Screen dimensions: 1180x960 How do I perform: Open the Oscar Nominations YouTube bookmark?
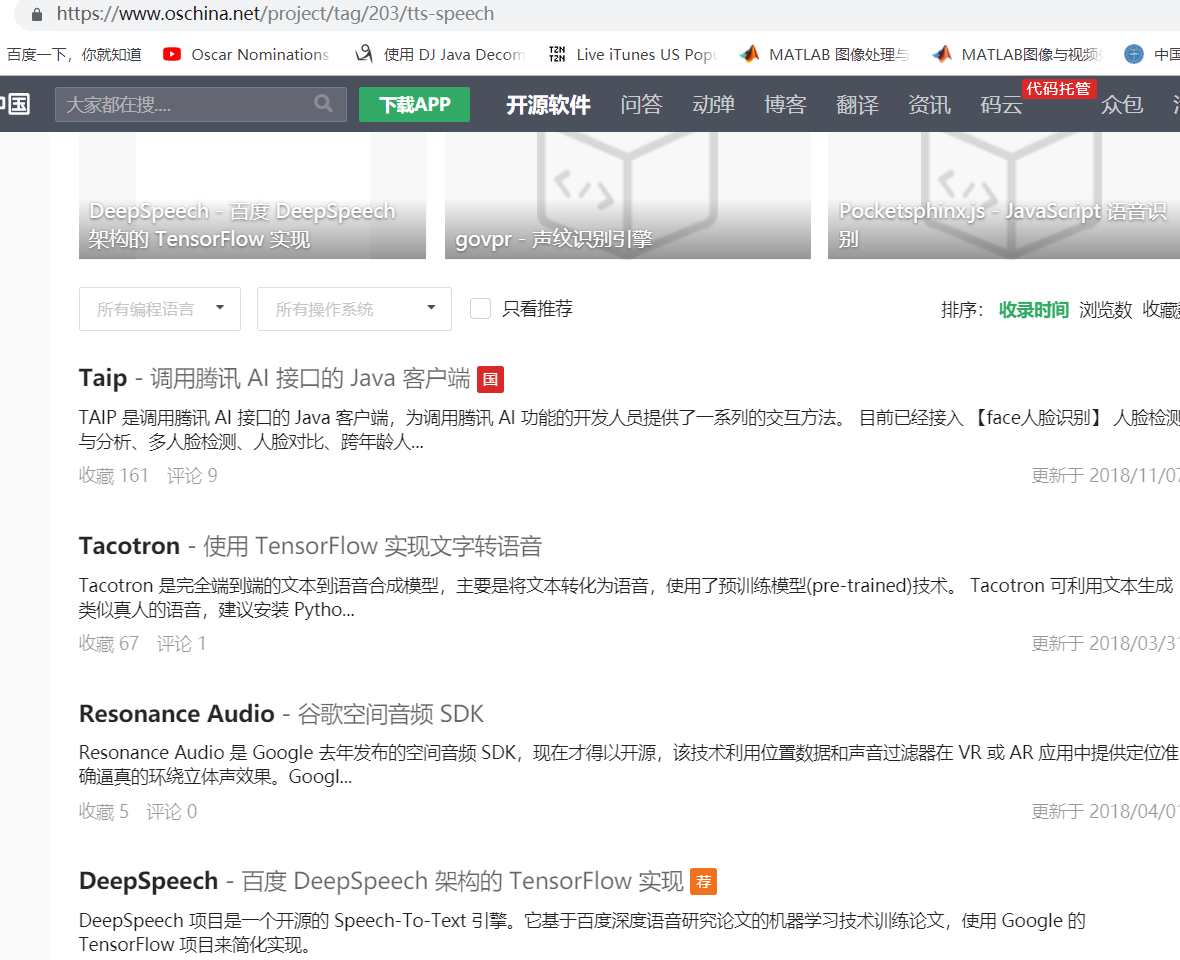(x=246, y=54)
